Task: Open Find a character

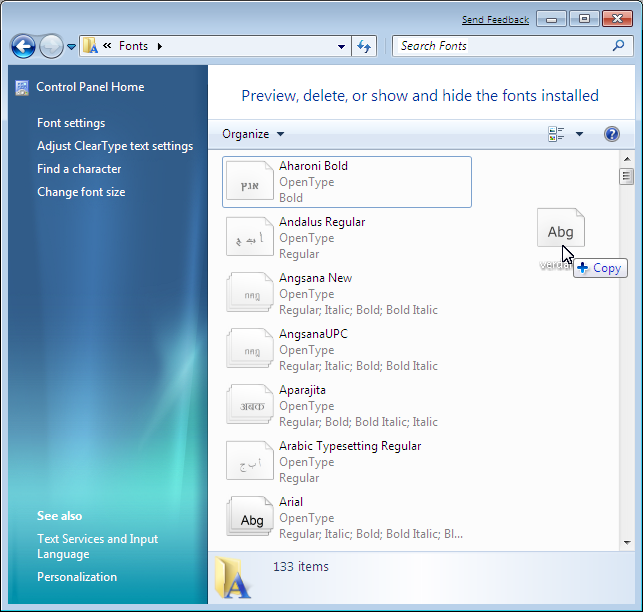Action: coord(79,169)
